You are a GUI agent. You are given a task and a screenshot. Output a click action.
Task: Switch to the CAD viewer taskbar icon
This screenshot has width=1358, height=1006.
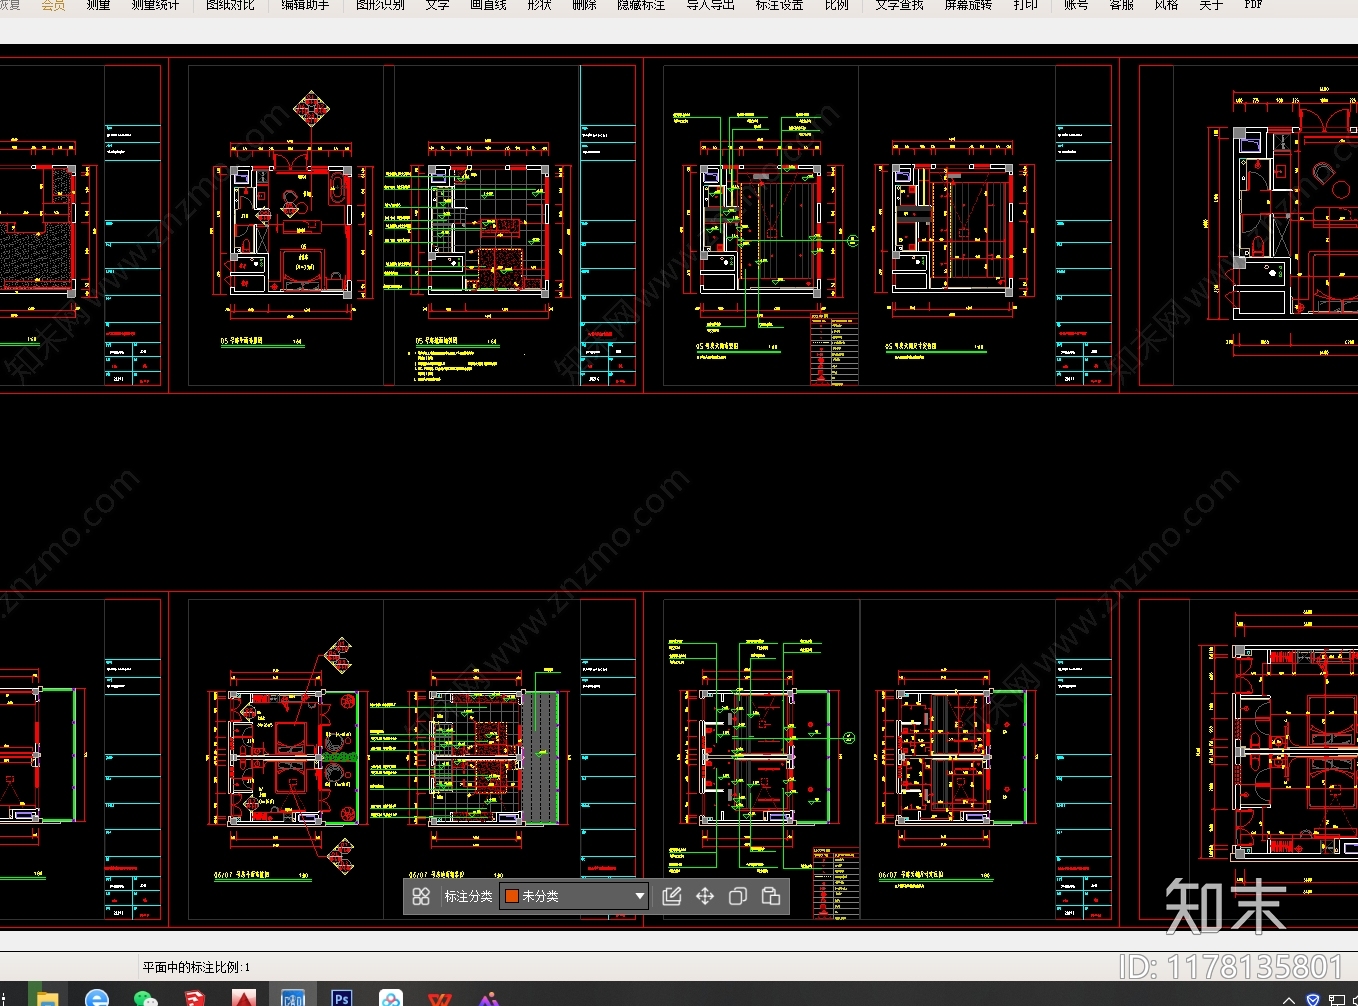tap(293, 996)
